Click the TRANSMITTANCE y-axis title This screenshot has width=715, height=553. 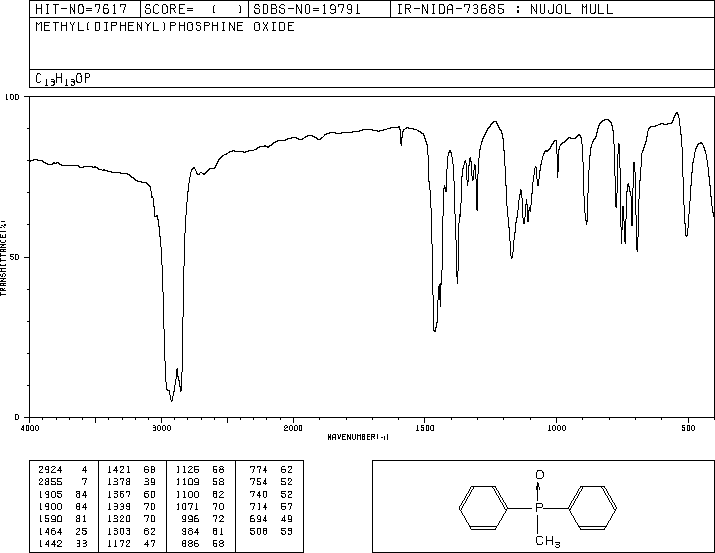[3, 258]
